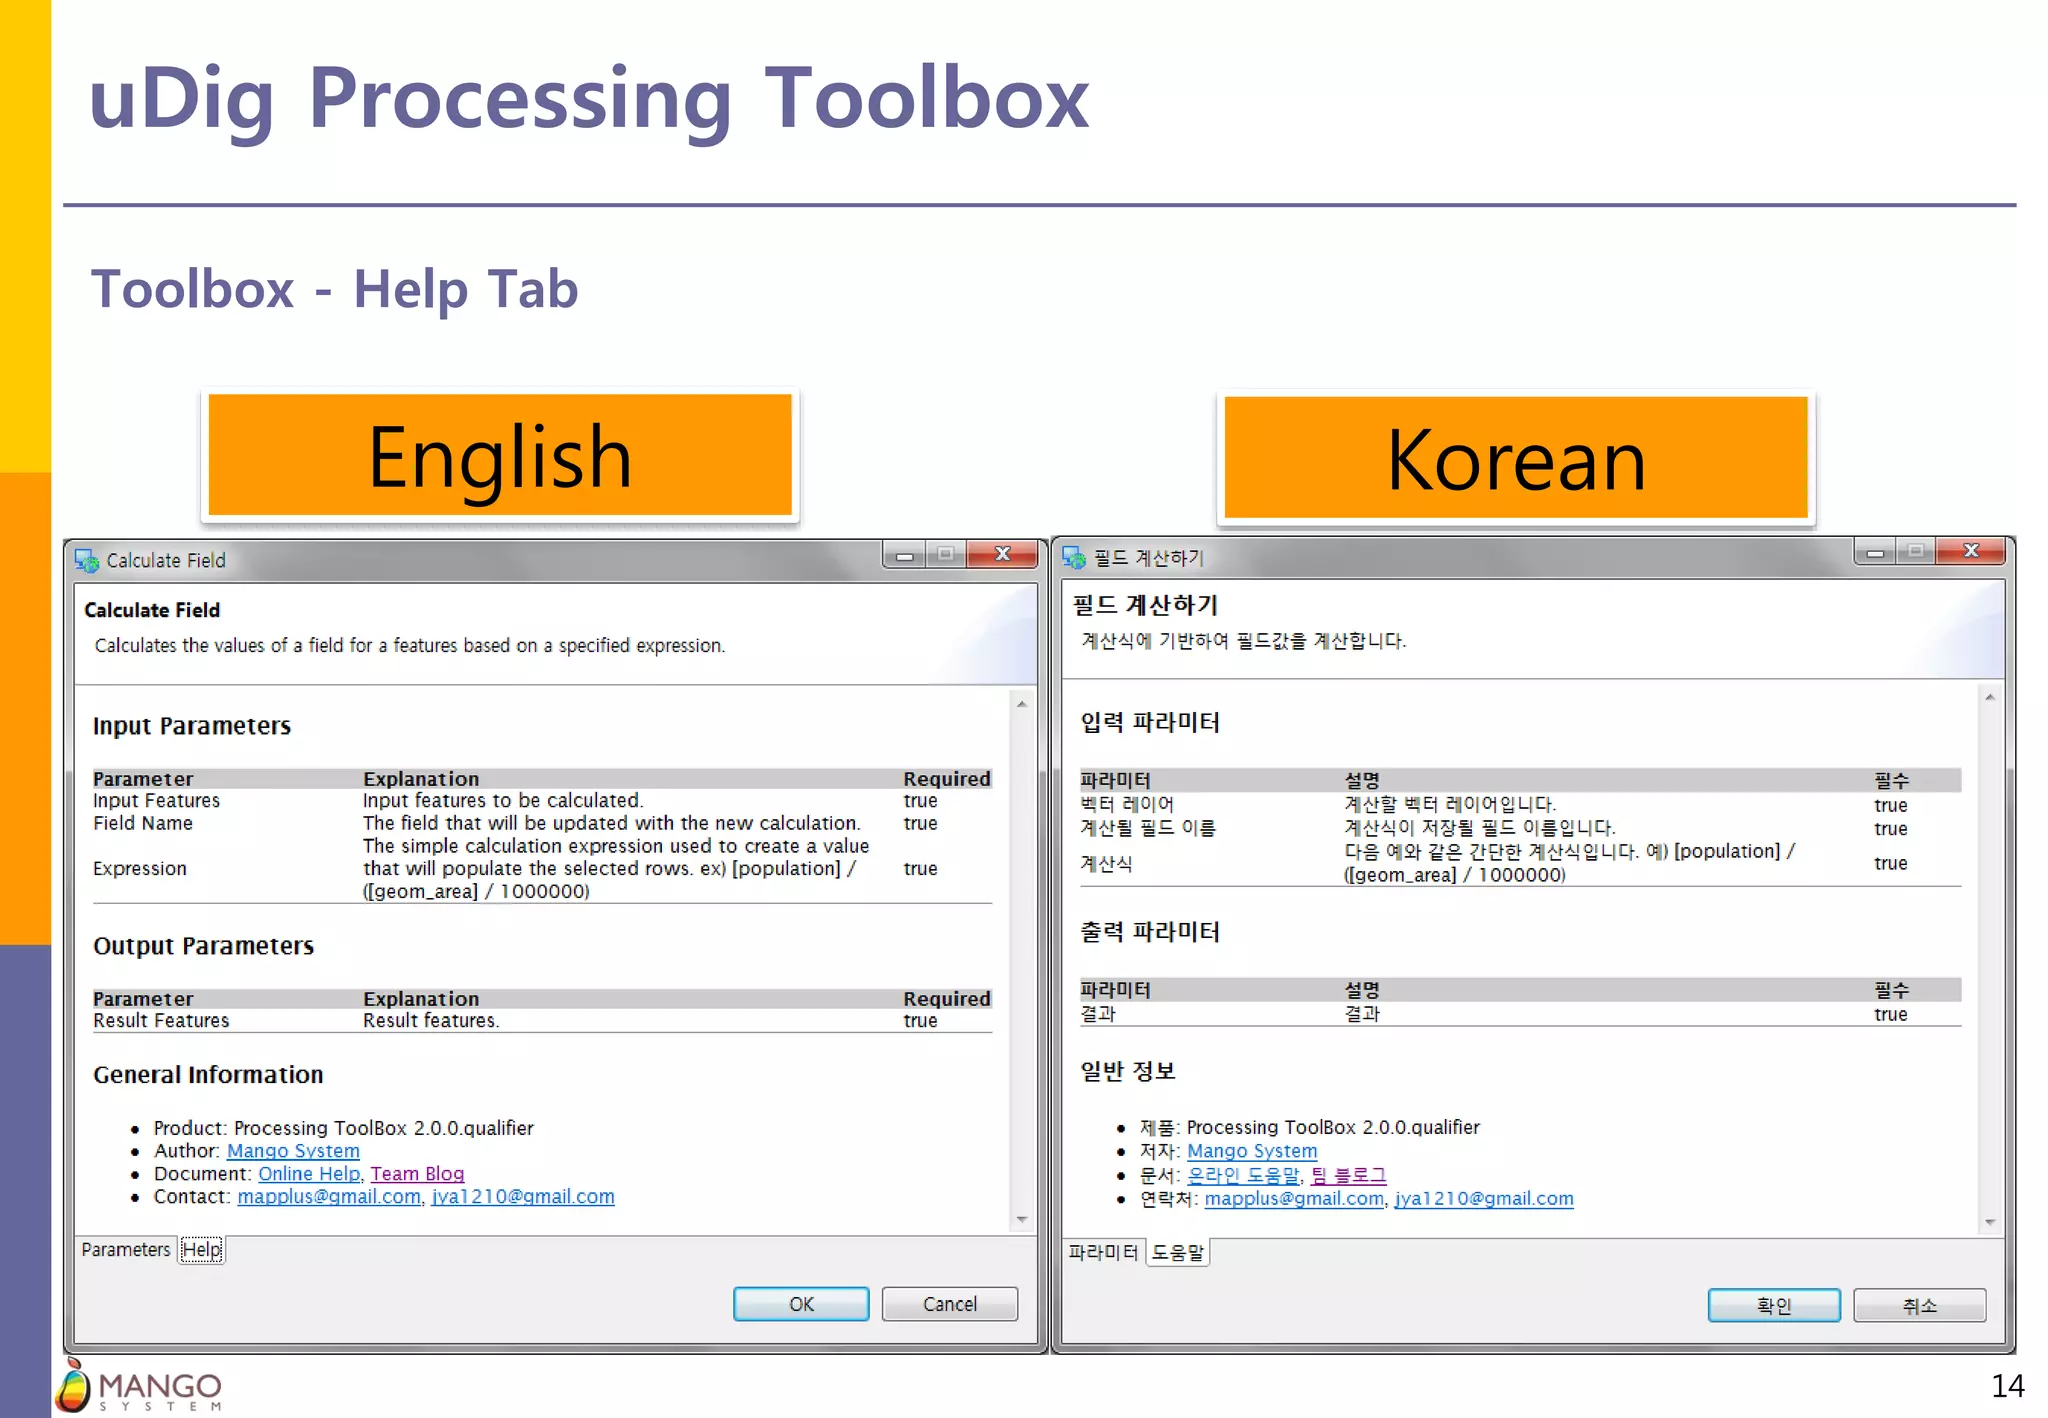Open the 팀 블로그 link
Viewport: 2048px width, 1418px height.
point(1349,1175)
